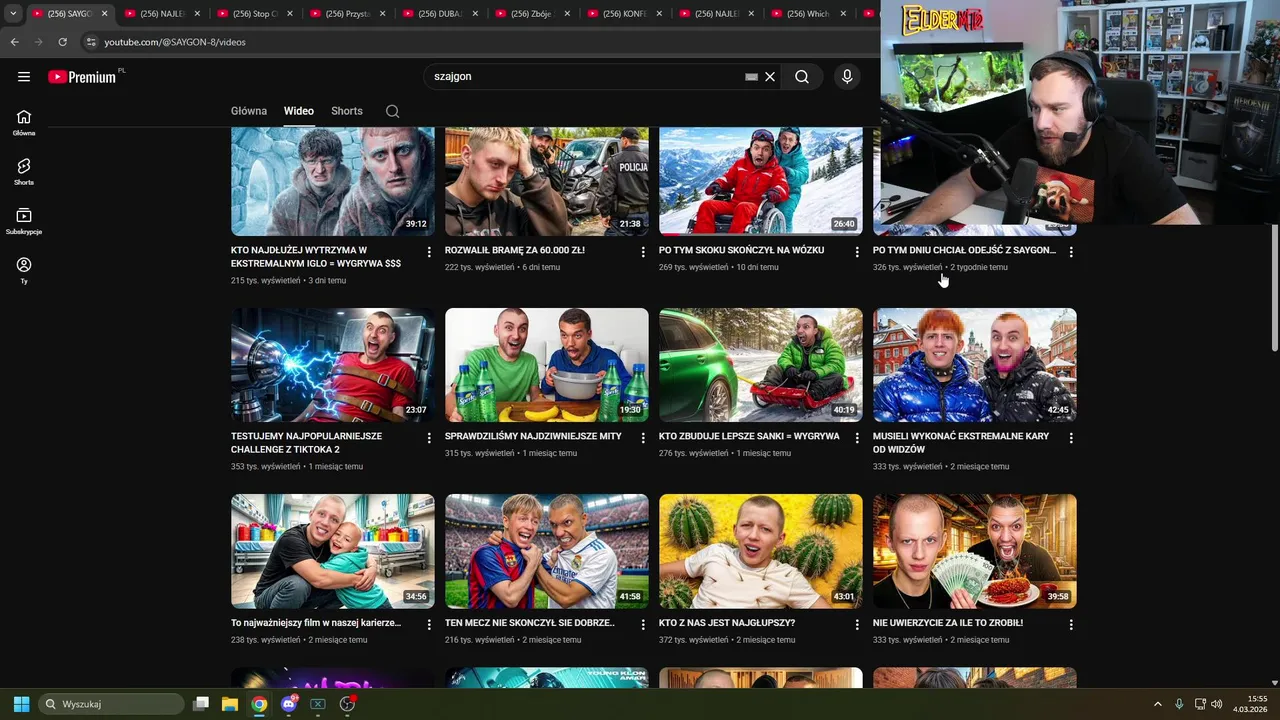
Task: Open the Windows Start menu
Action: coord(21,704)
